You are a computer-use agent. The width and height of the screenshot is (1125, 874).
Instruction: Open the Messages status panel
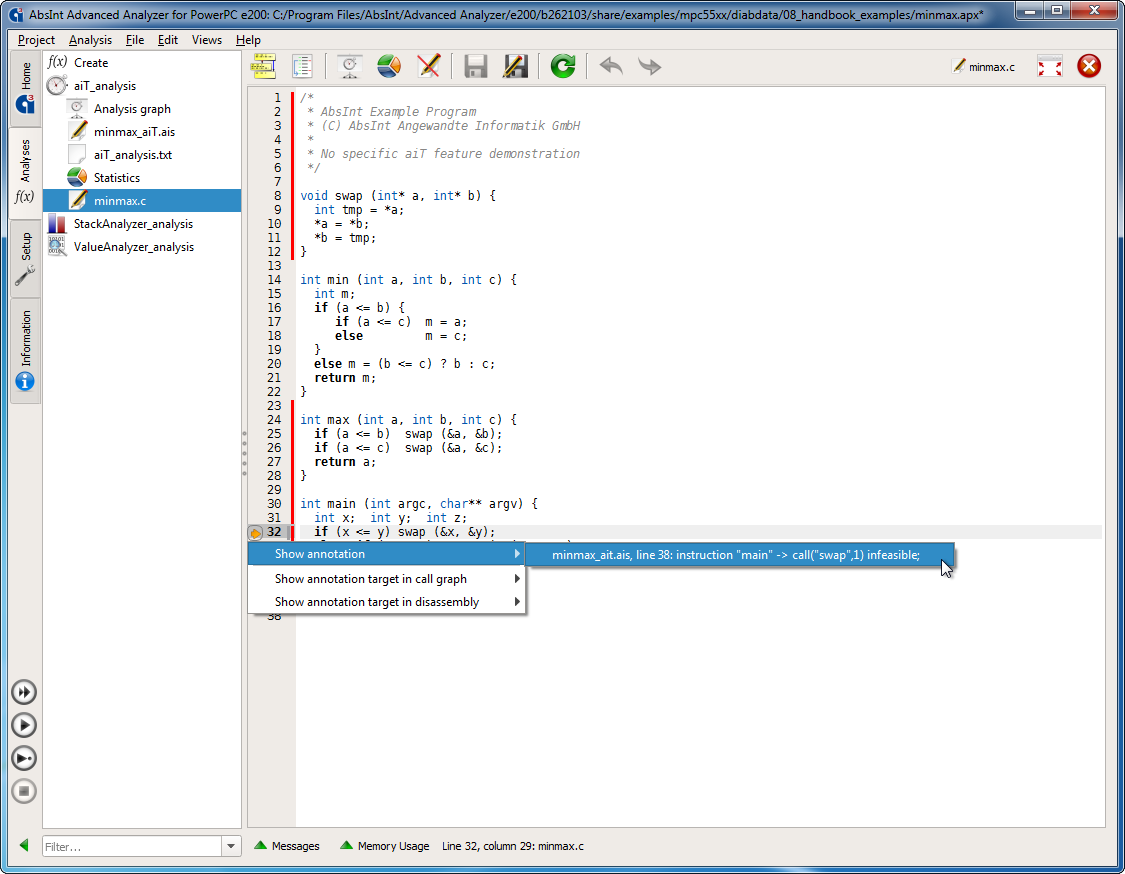tap(287, 846)
